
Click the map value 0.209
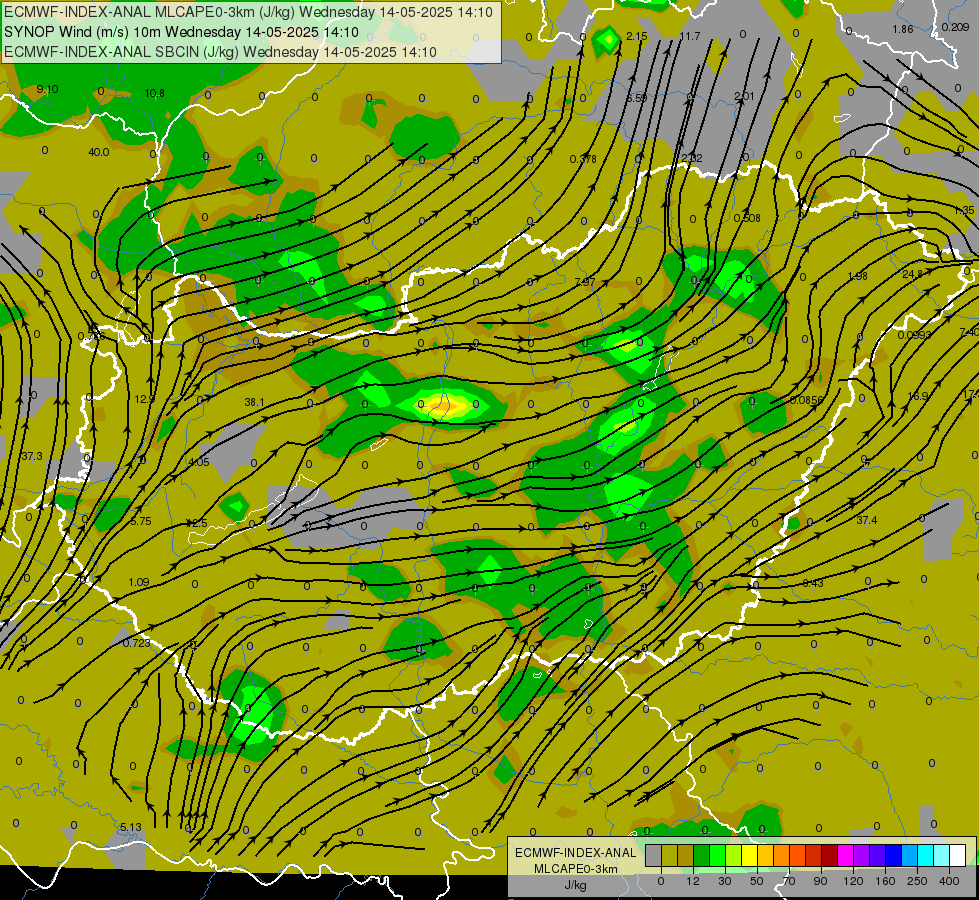click(955, 27)
